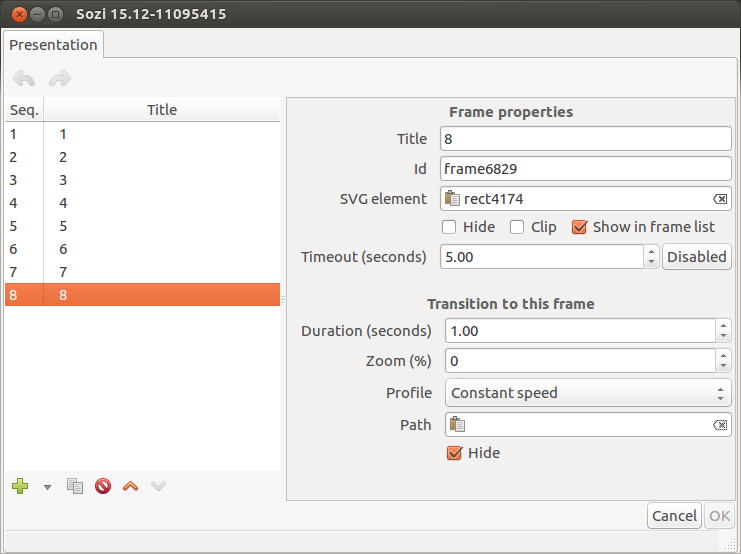Viewport: 741px width, 554px height.
Task: Open the Profile Constant speed dropdown
Action: click(x=588, y=393)
